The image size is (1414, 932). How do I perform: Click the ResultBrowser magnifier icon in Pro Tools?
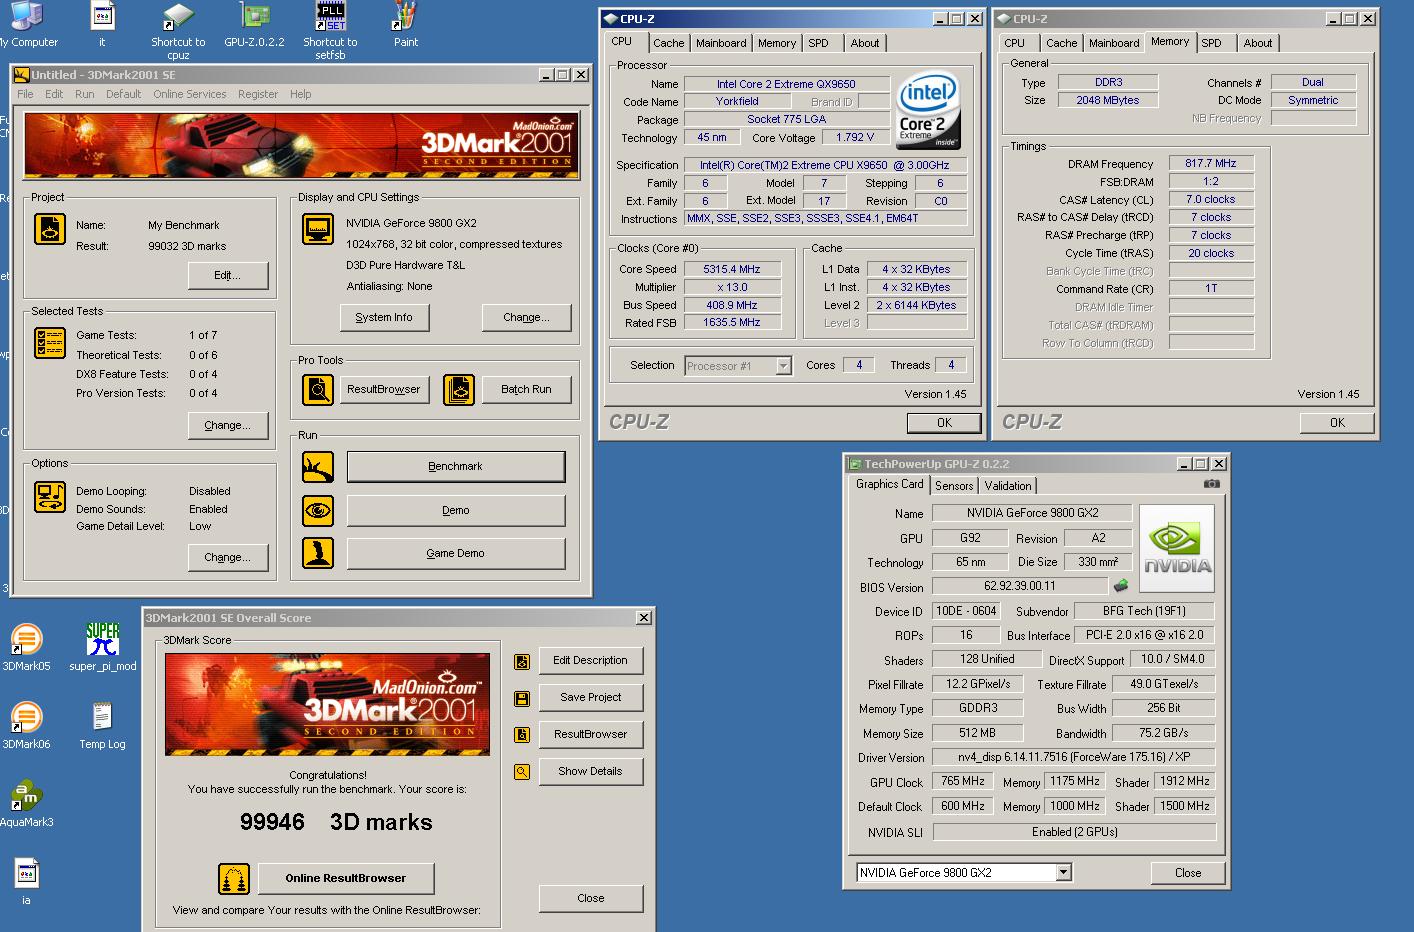pyautogui.click(x=318, y=389)
